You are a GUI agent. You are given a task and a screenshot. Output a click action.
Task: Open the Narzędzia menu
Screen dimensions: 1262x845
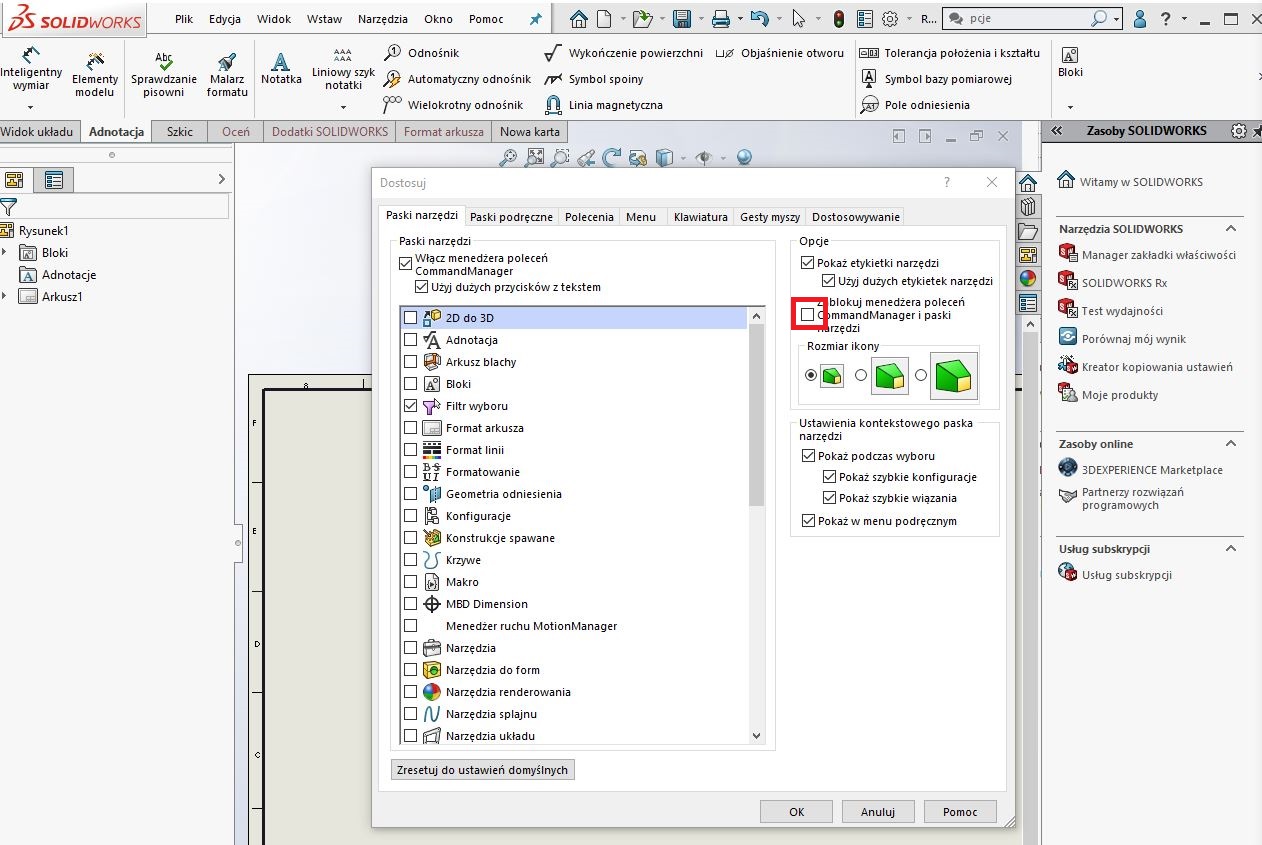coord(383,19)
